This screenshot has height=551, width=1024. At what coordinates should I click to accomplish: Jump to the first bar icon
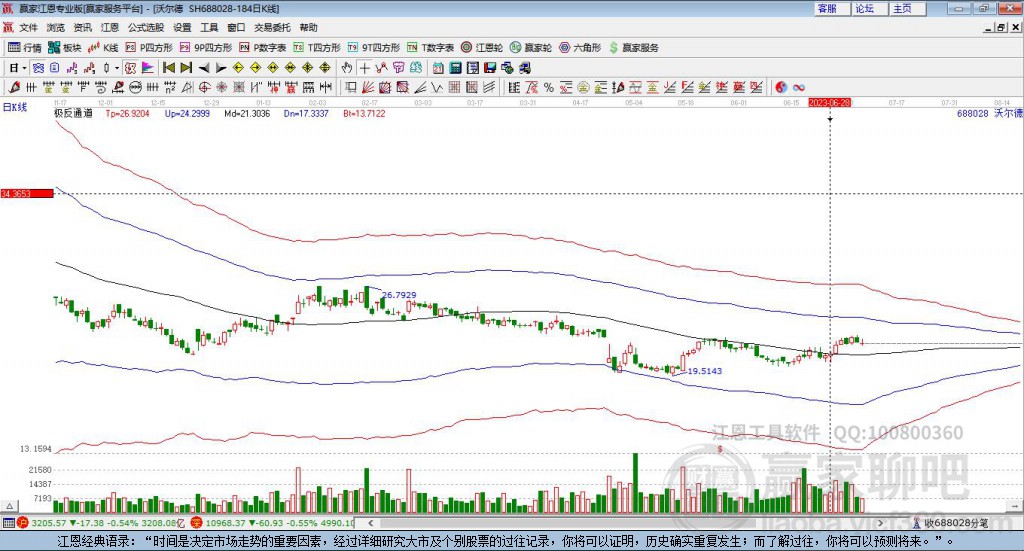pos(169,68)
